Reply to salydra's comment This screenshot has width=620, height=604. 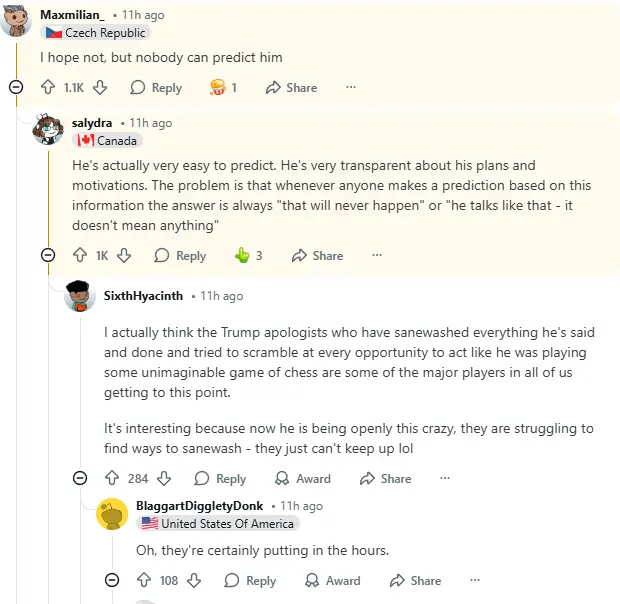coord(180,256)
